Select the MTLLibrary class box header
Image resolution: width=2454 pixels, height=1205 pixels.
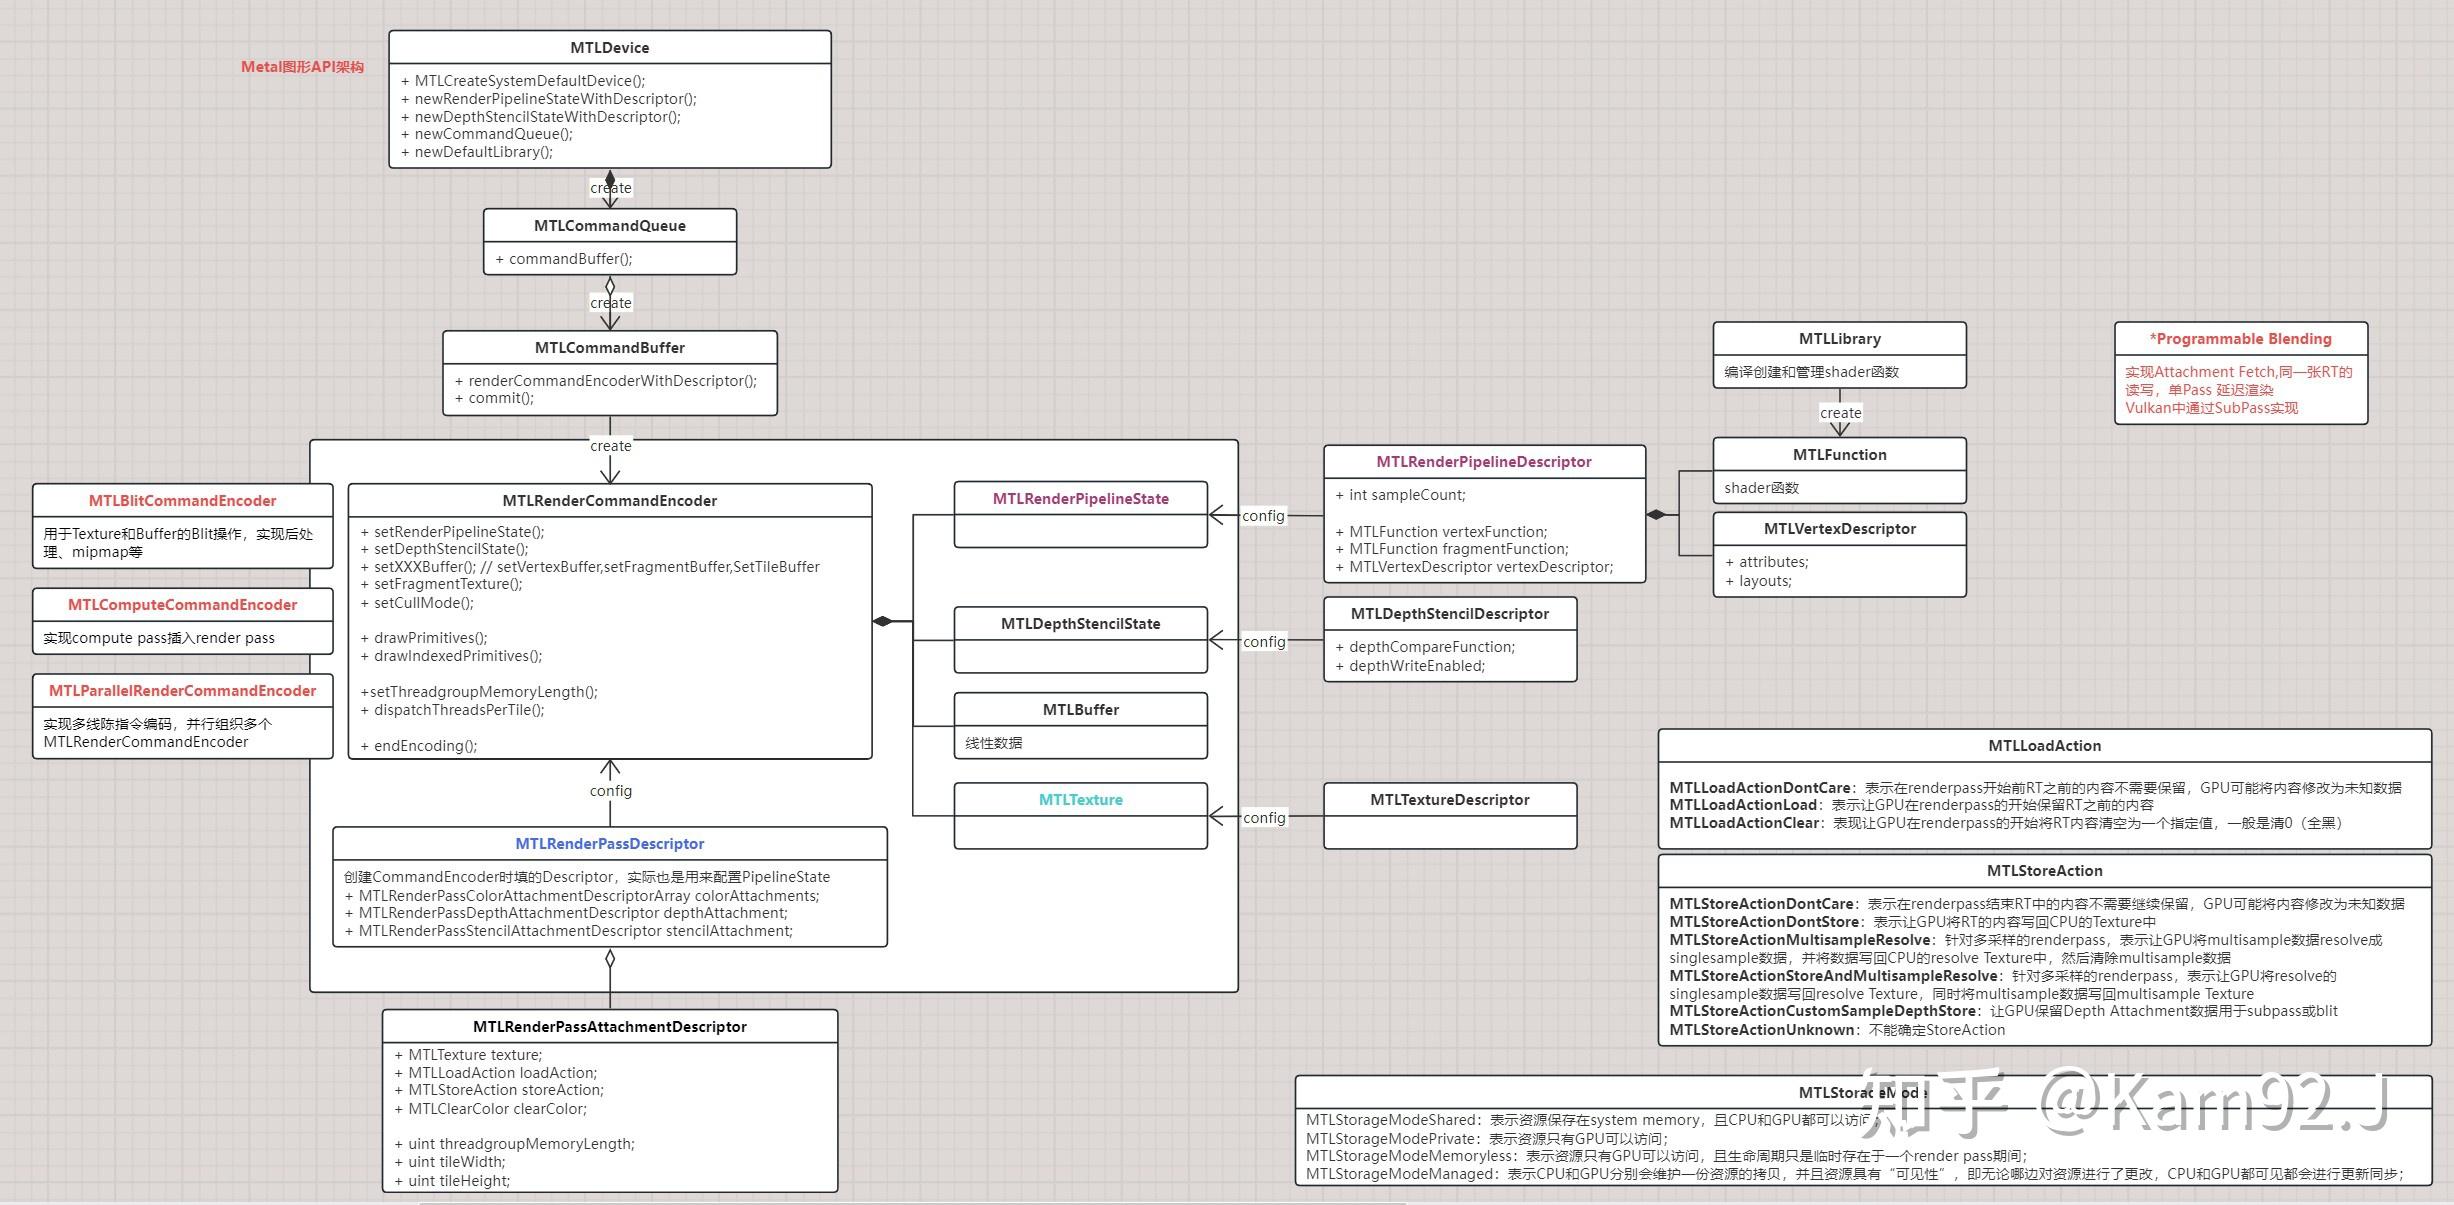click(1839, 338)
